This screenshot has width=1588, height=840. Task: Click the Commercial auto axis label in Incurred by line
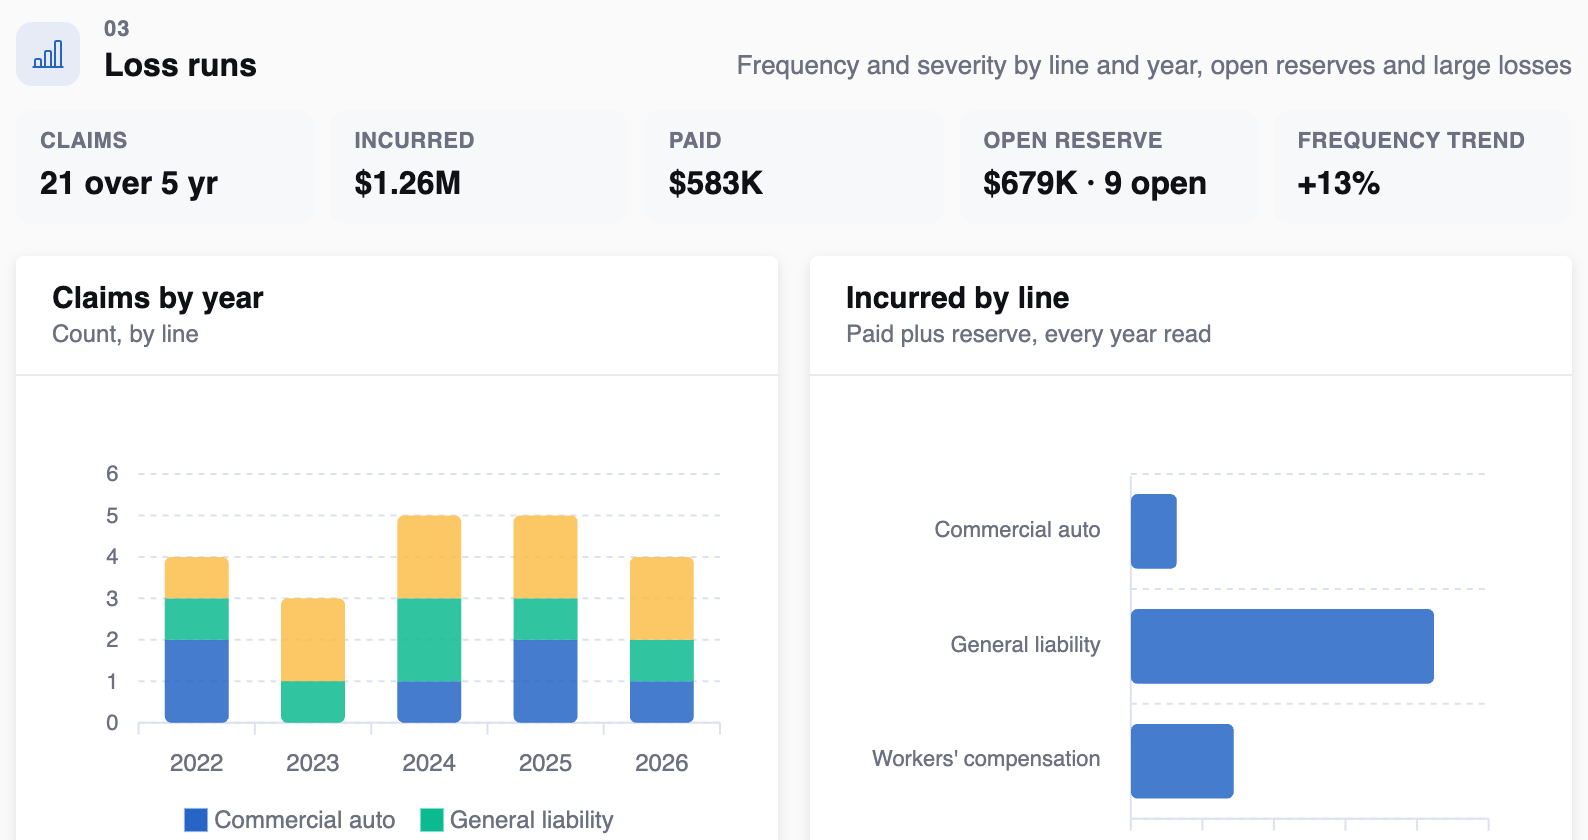pyautogui.click(x=1017, y=530)
